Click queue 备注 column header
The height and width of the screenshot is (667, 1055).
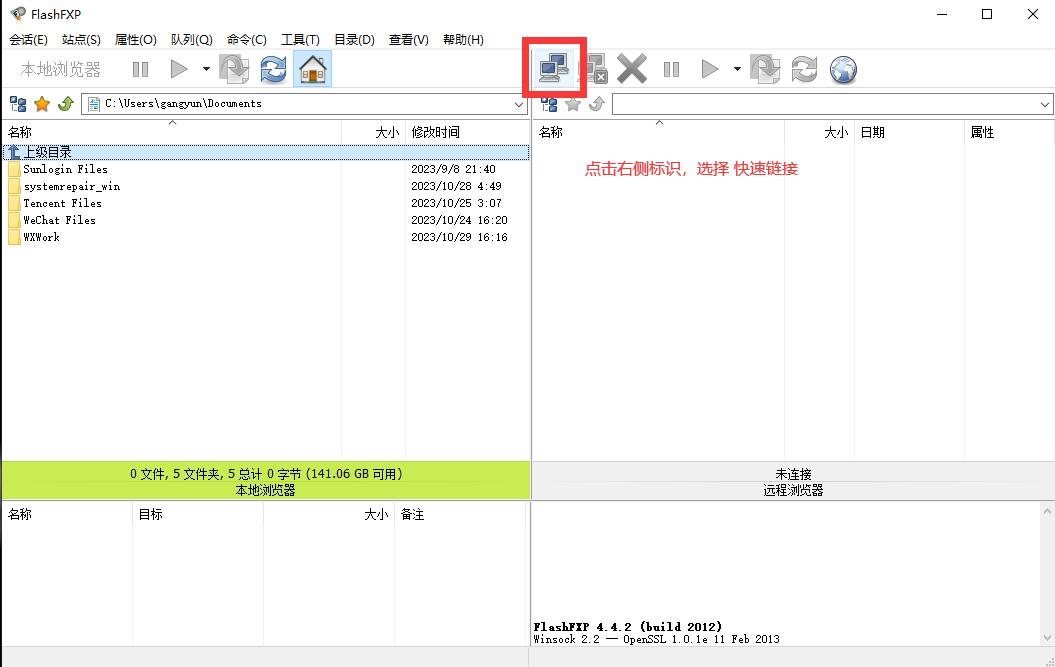click(460, 514)
